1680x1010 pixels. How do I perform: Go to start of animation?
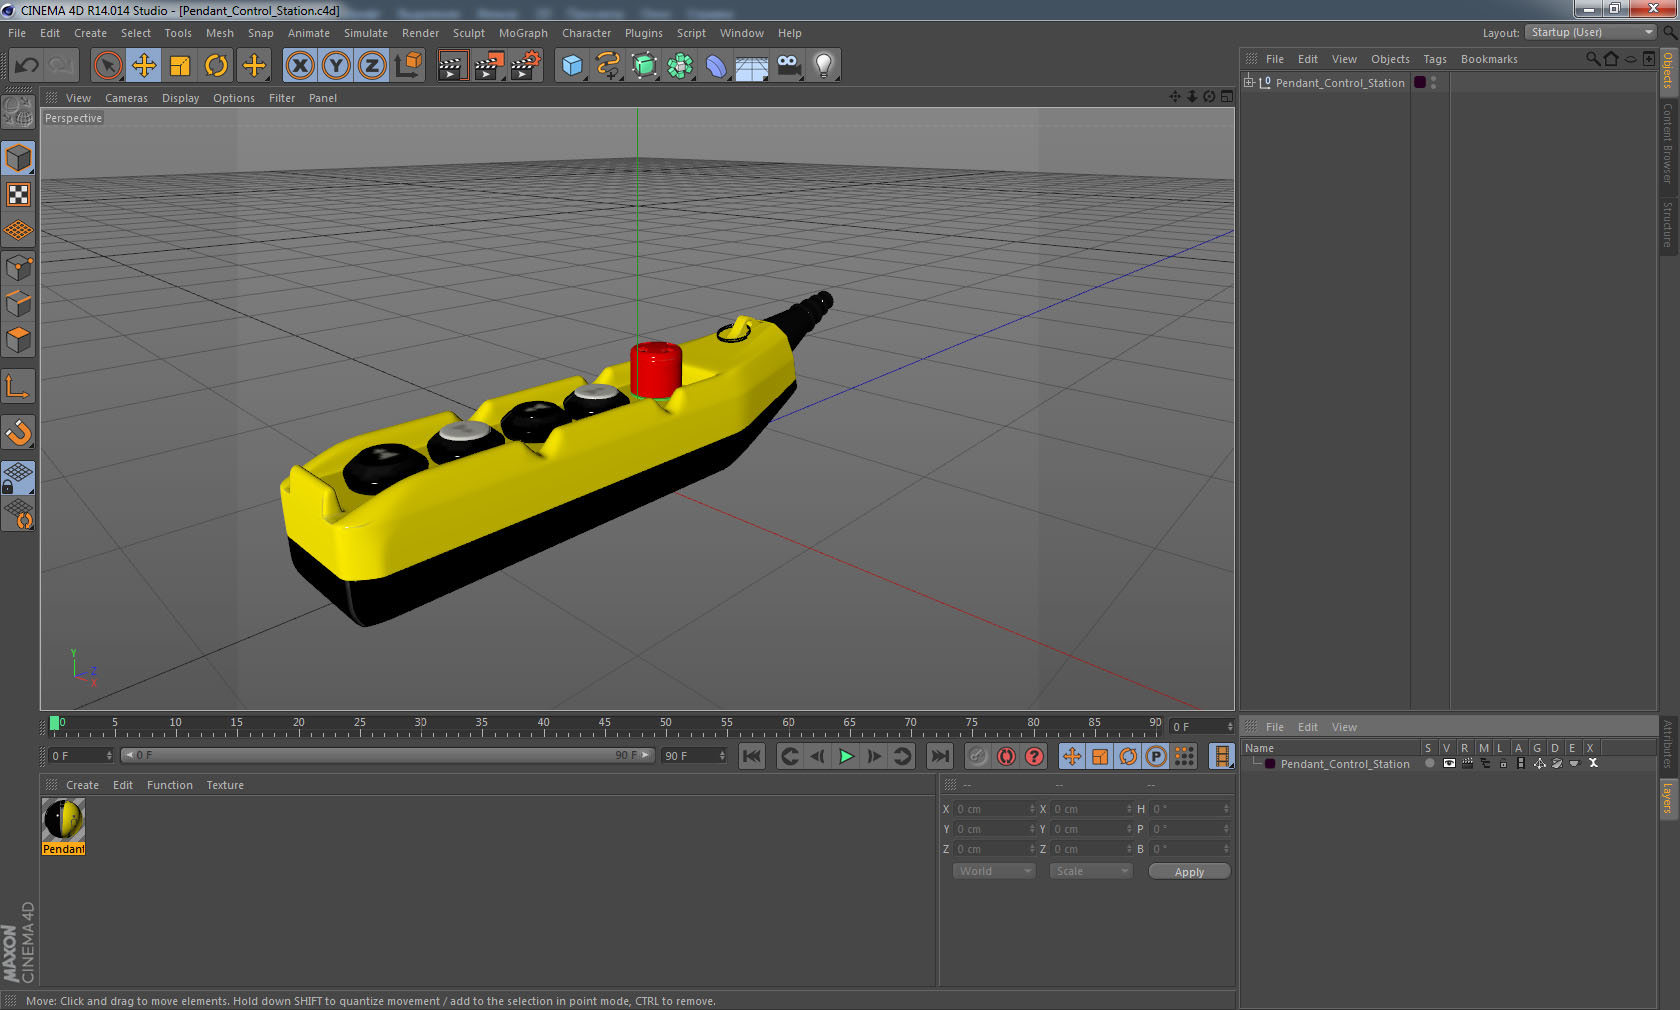coord(752,756)
